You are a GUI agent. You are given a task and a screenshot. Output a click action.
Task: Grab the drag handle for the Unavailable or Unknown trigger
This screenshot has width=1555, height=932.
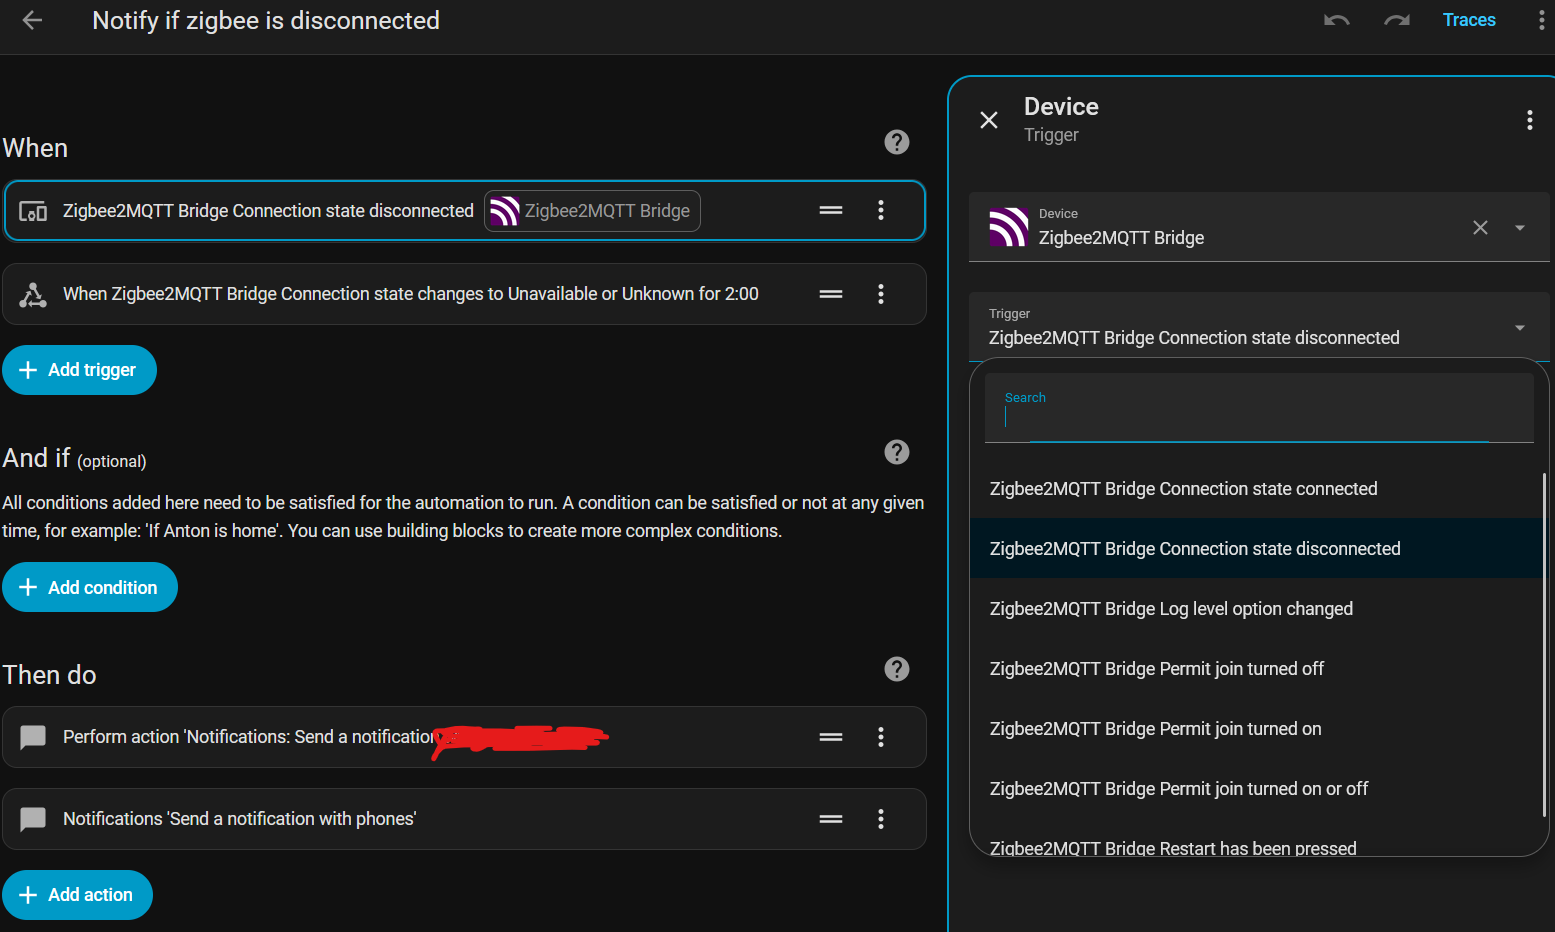pyautogui.click(x=831, y=294)
